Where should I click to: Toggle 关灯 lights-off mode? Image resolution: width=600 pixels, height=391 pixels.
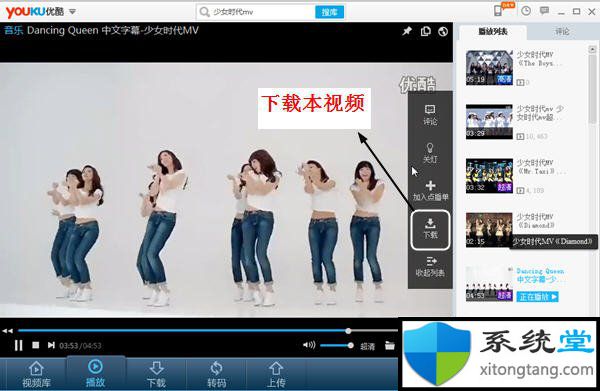tap(430, 153)
